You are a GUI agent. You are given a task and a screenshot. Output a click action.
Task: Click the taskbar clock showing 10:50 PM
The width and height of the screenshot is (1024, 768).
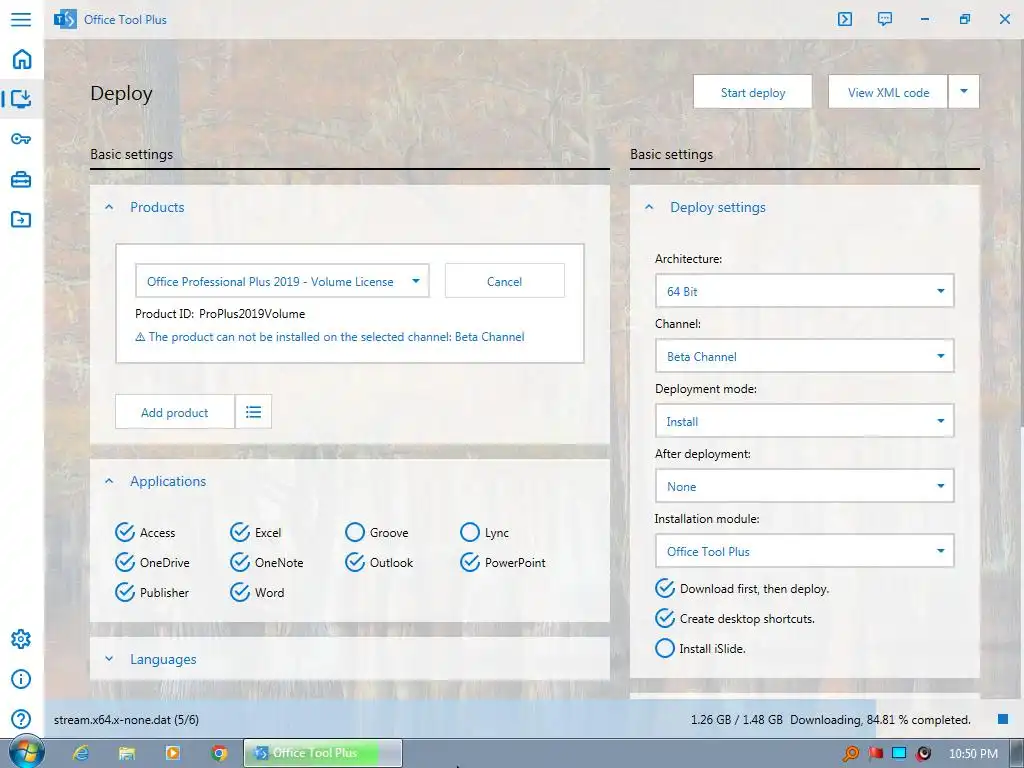973,754
